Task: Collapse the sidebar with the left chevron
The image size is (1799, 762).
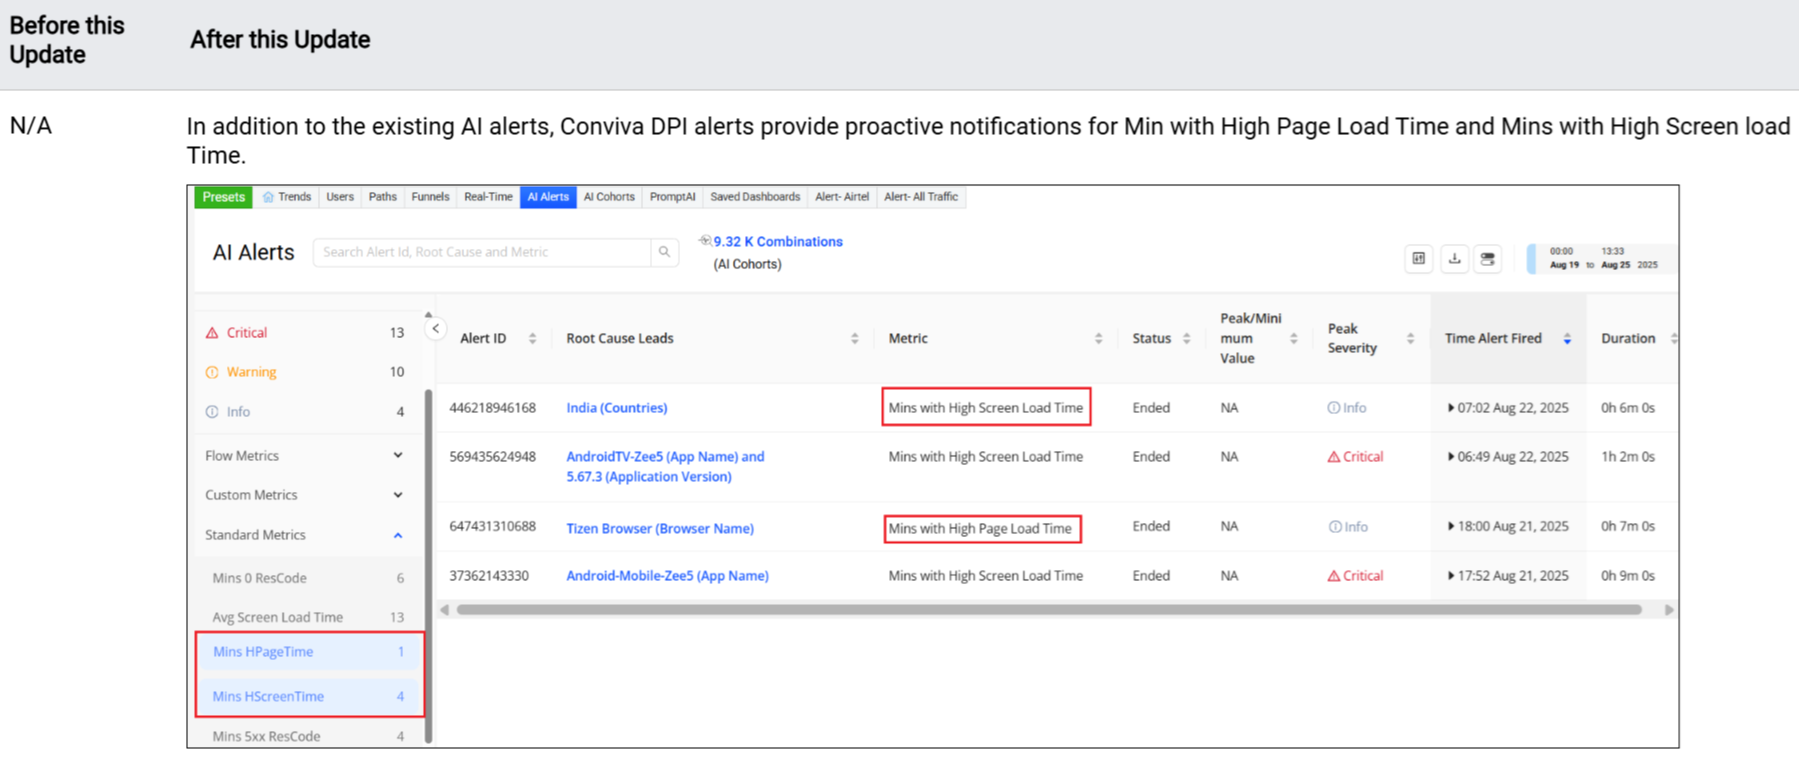Action: [x=436, y=329]
